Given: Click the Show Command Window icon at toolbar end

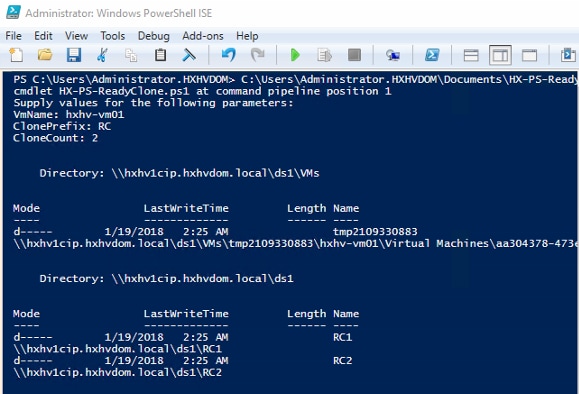Looking at the screenshot, I should 568,55.
